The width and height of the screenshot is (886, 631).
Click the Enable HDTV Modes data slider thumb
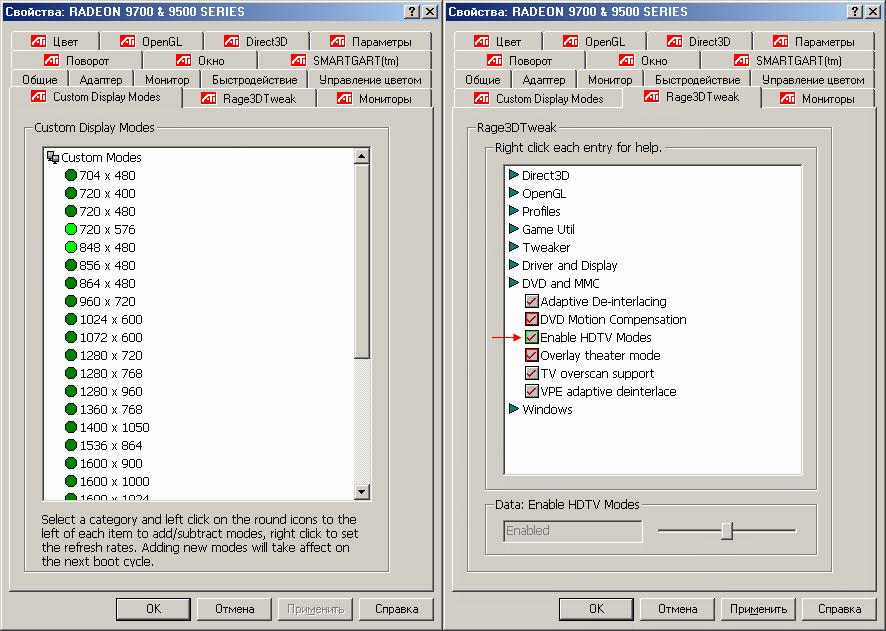pos(727,531)
